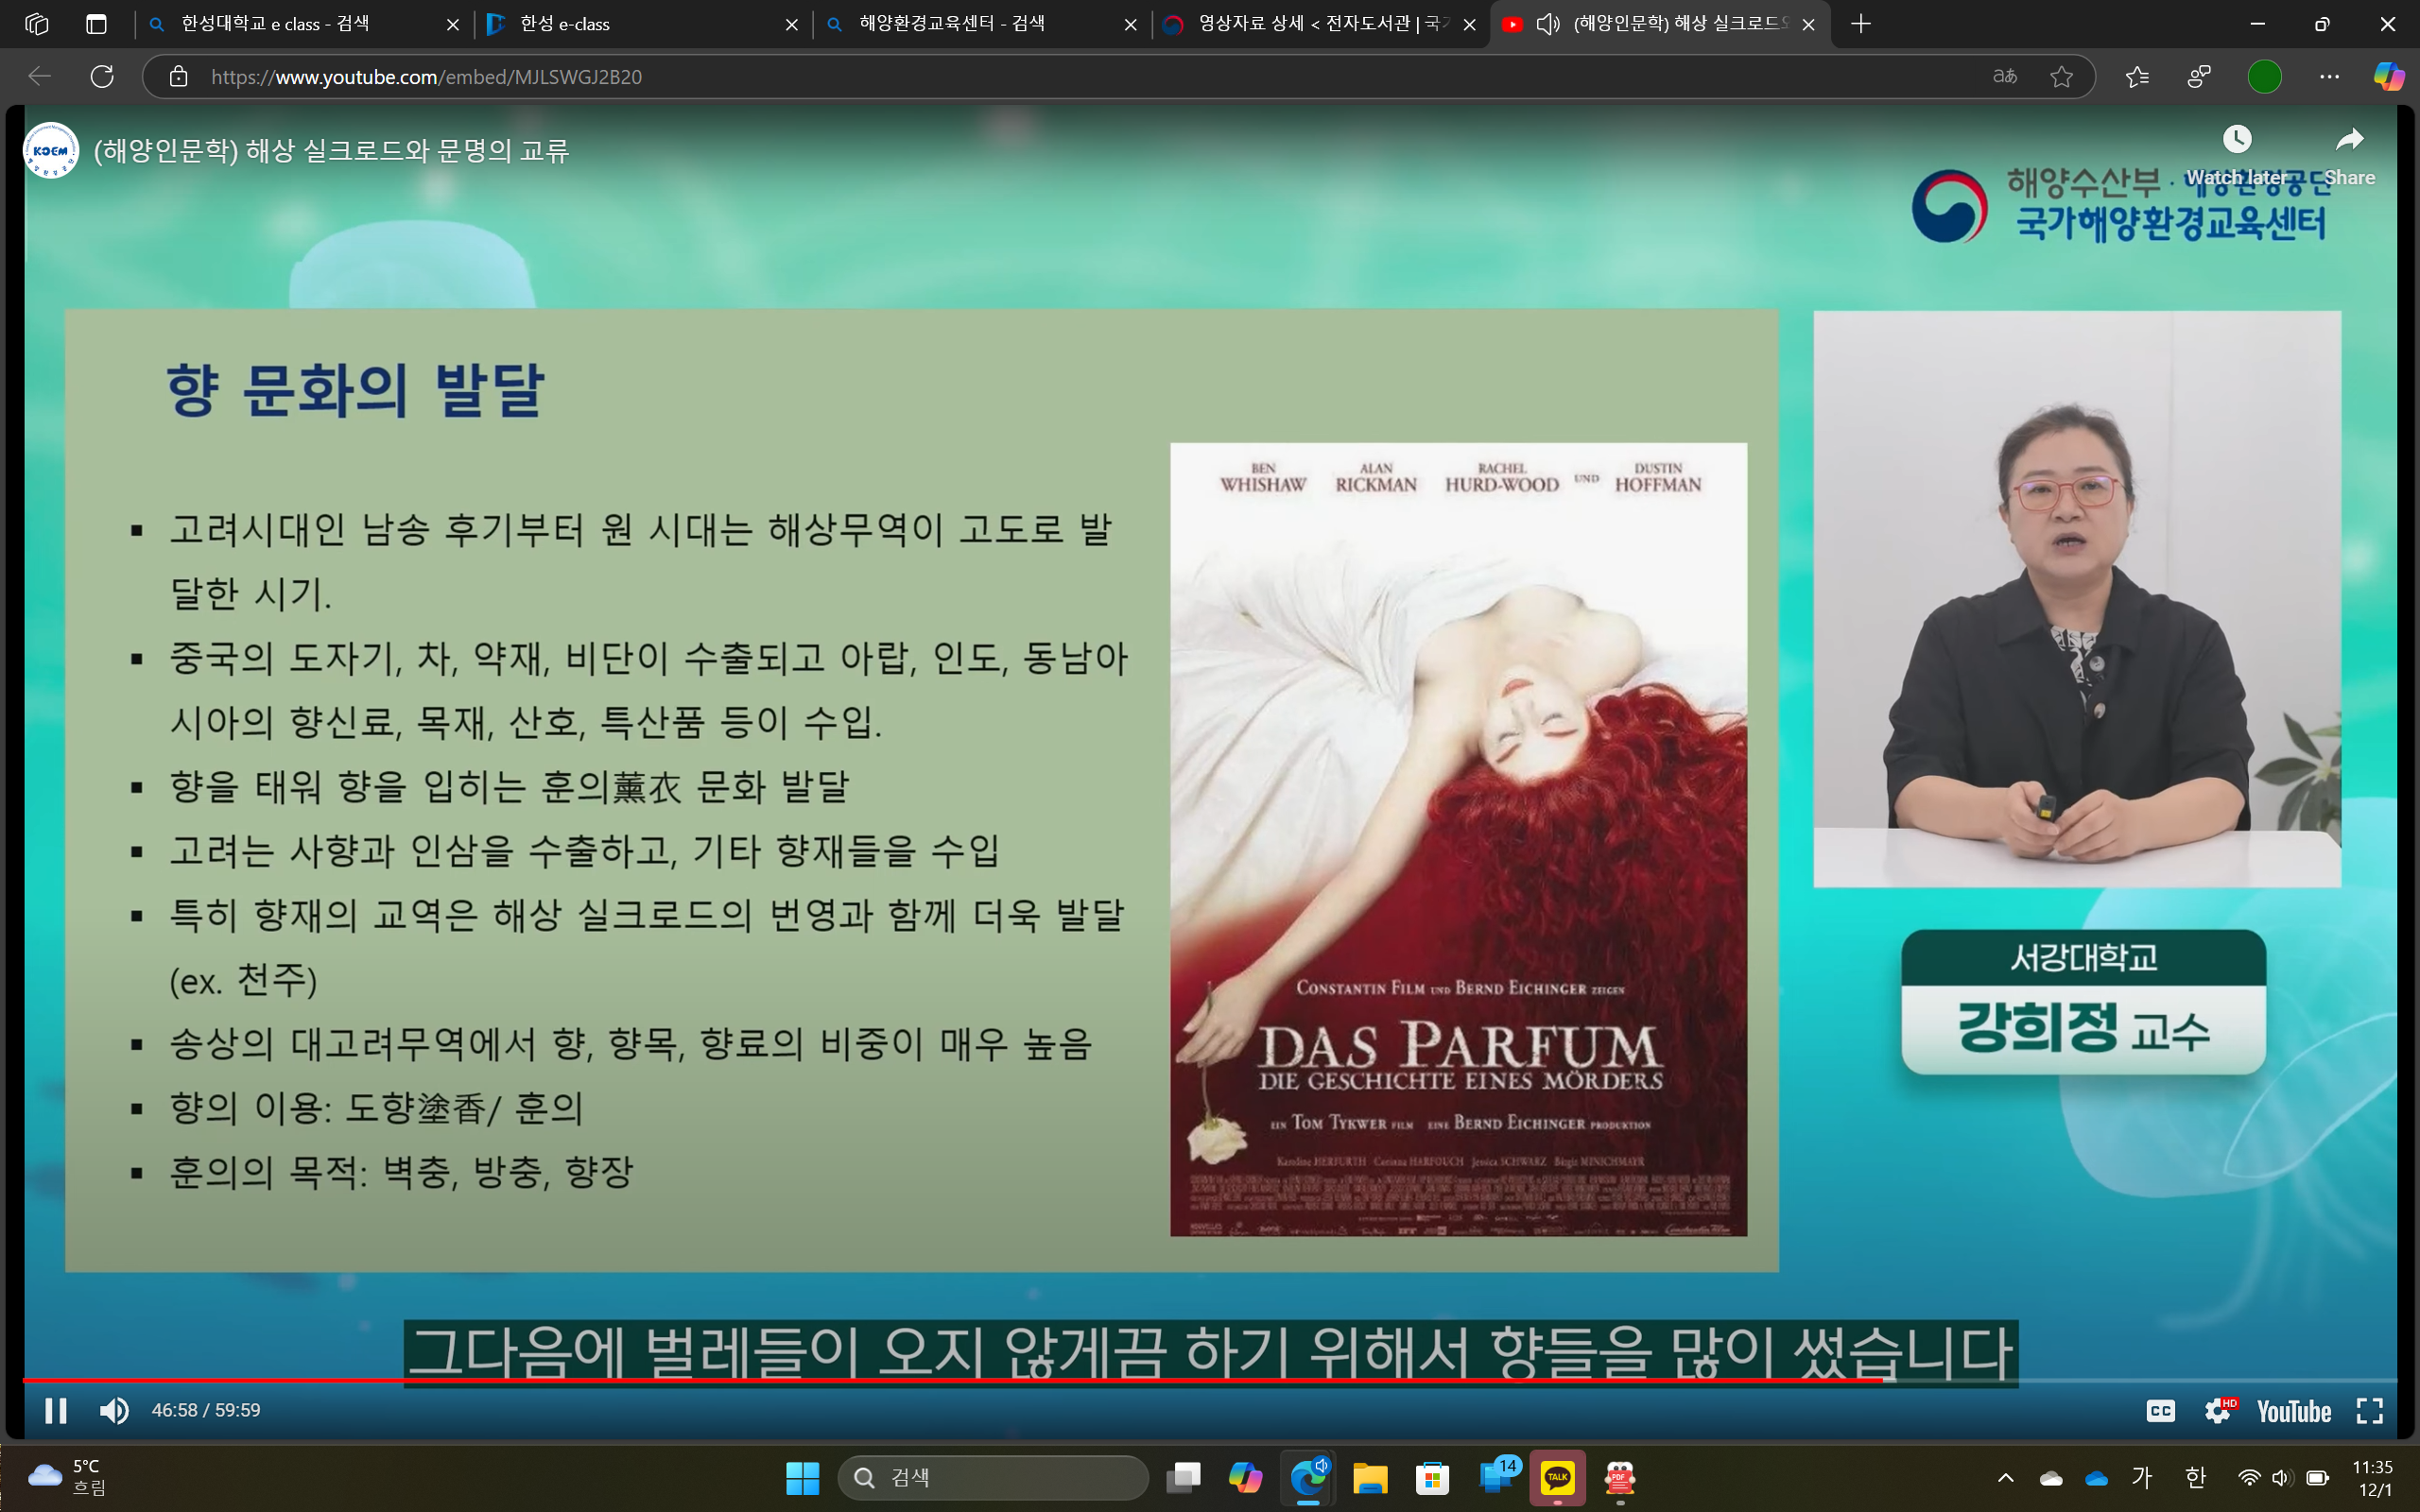Image resolution: width=2420 pixels, height=1512 pixels.
Task: Click the Watch later clock icon
Action: (x=2237, y=139)
